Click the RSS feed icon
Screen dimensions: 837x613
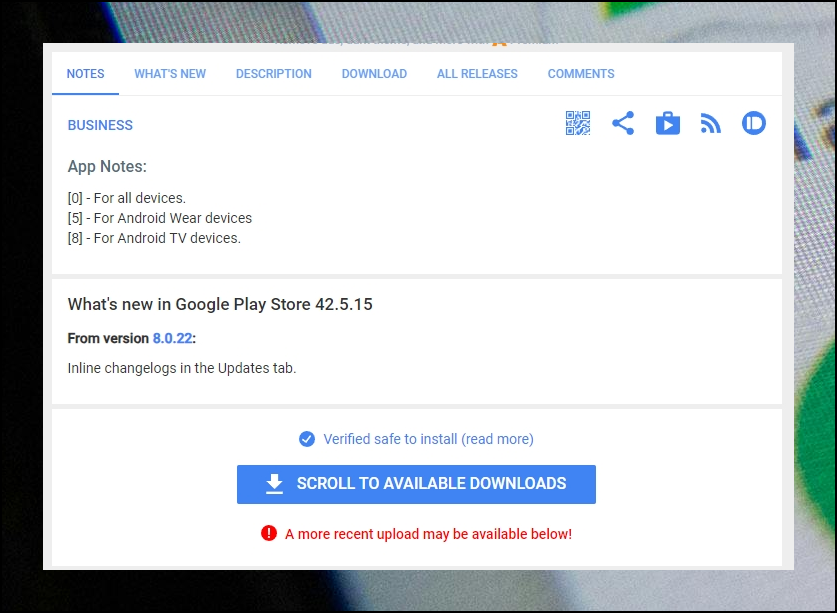click(710, 124)
